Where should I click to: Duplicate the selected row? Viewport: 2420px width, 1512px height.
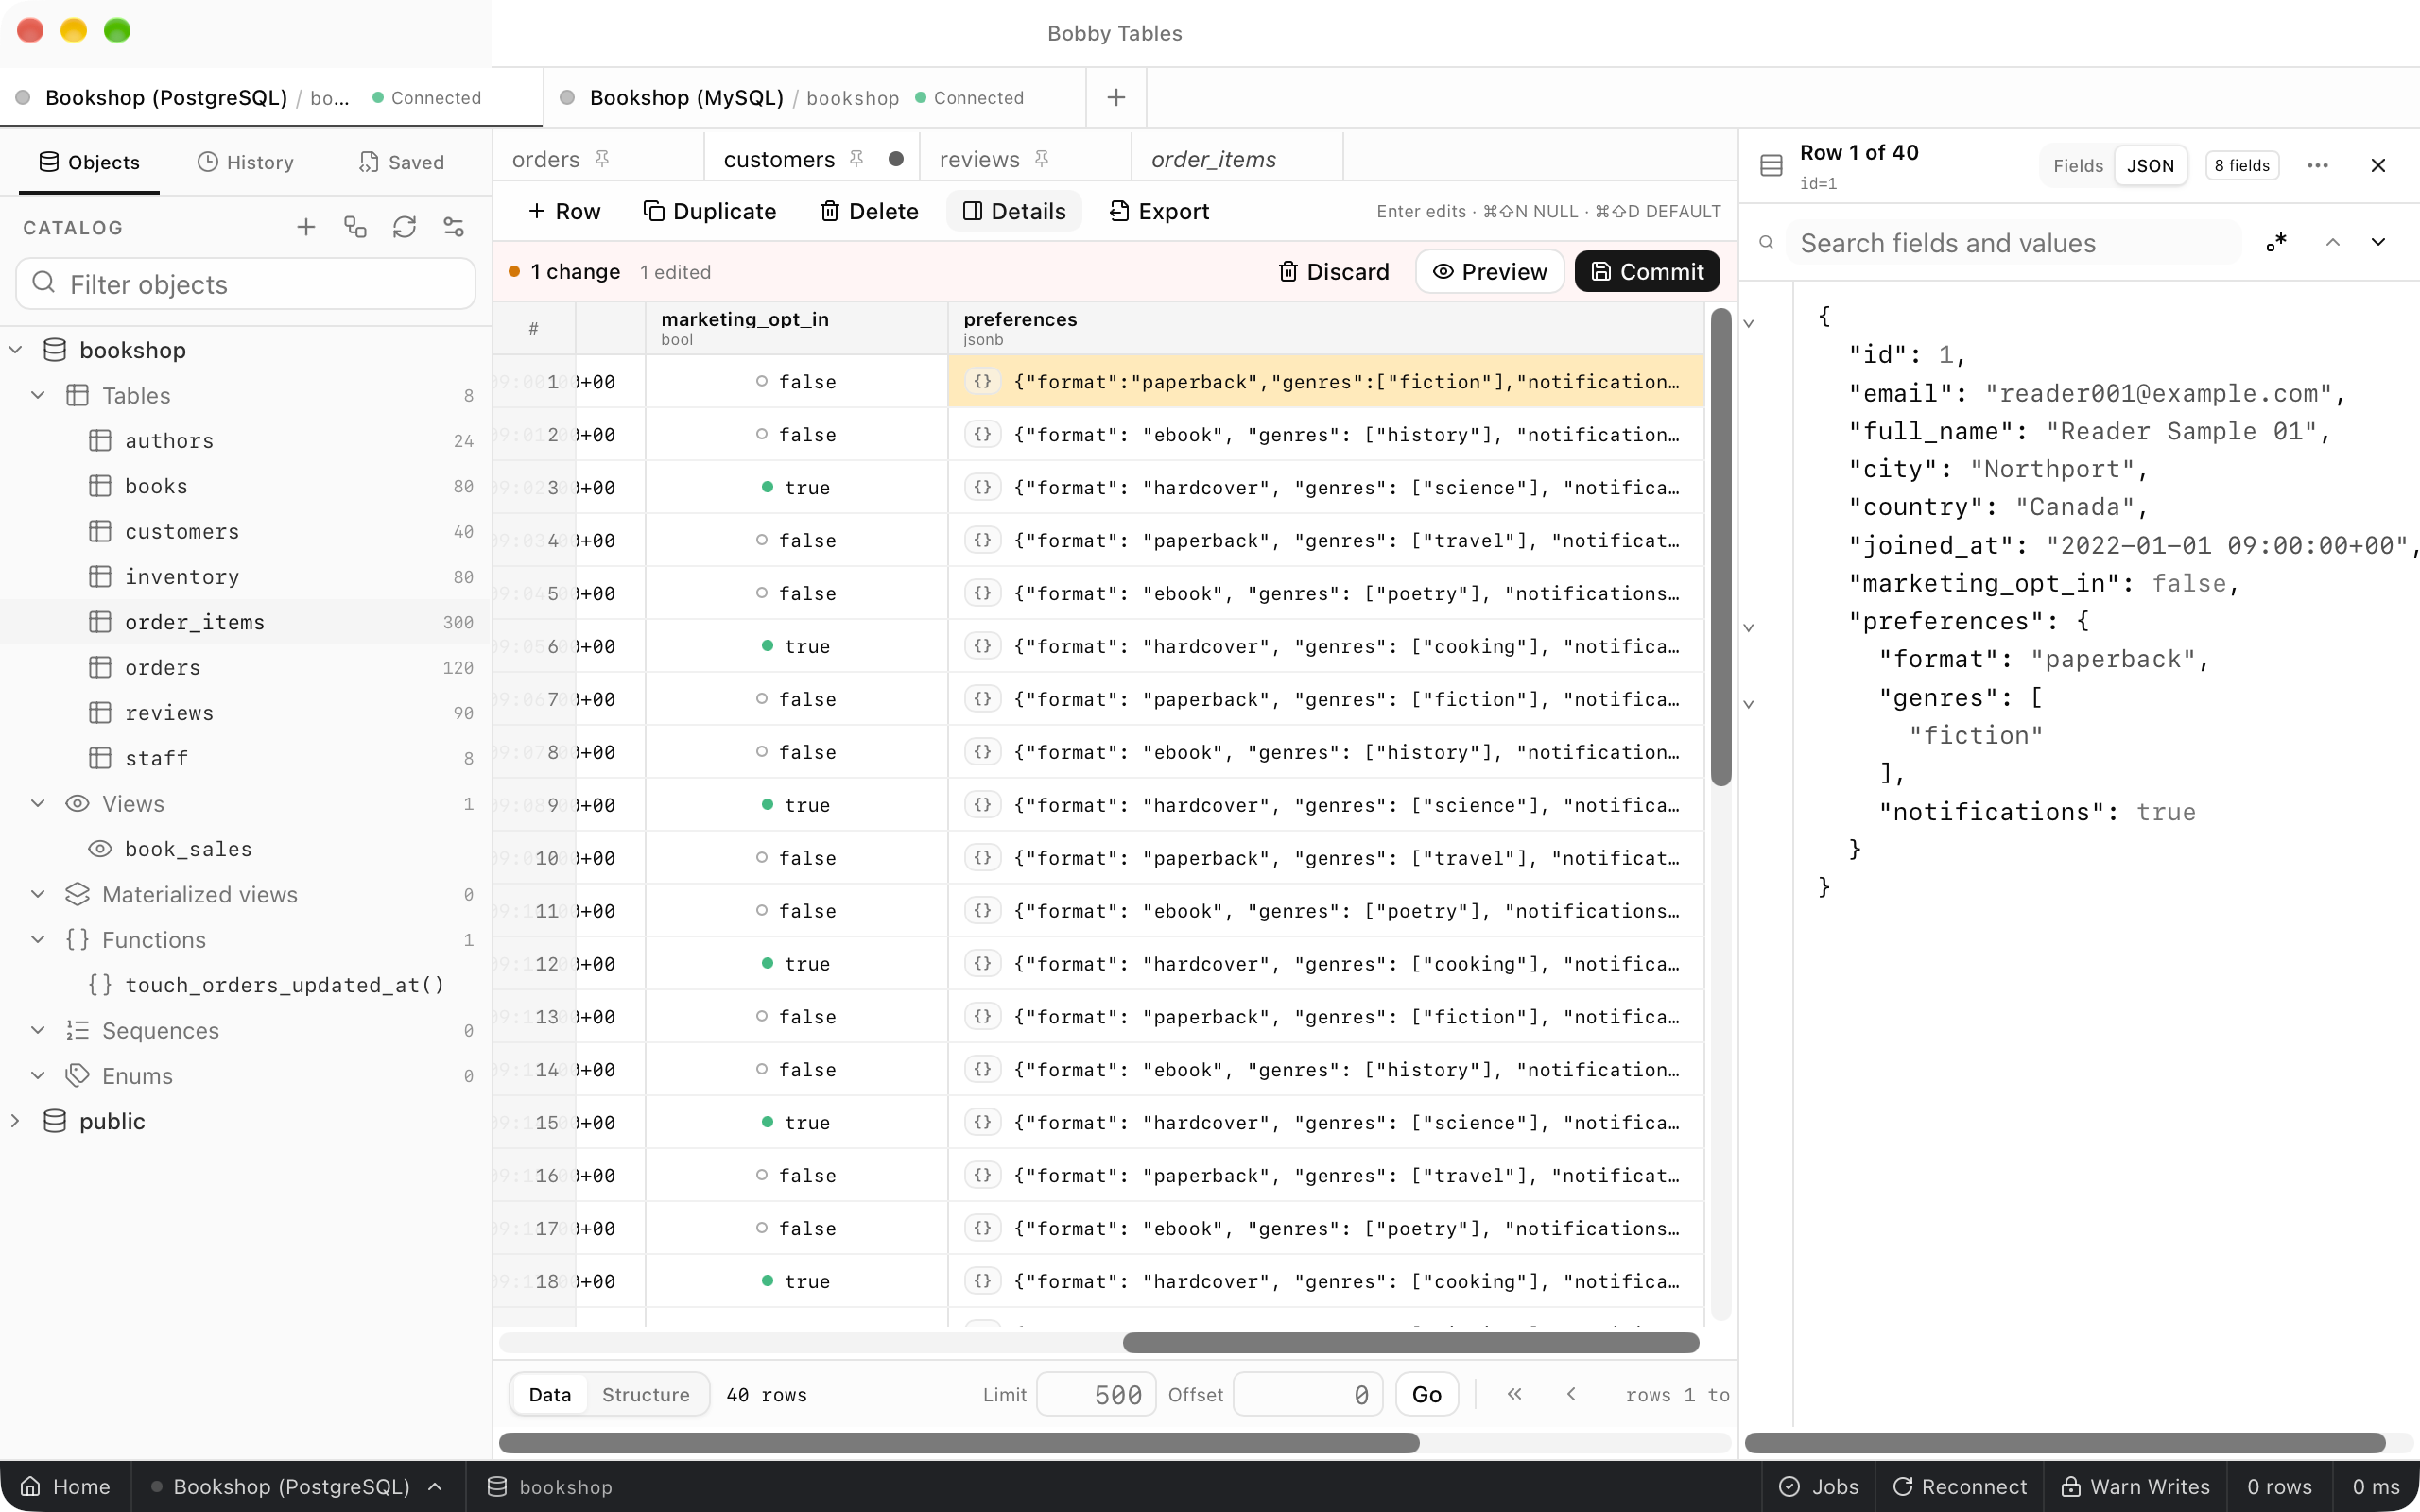tap(710, 211)
